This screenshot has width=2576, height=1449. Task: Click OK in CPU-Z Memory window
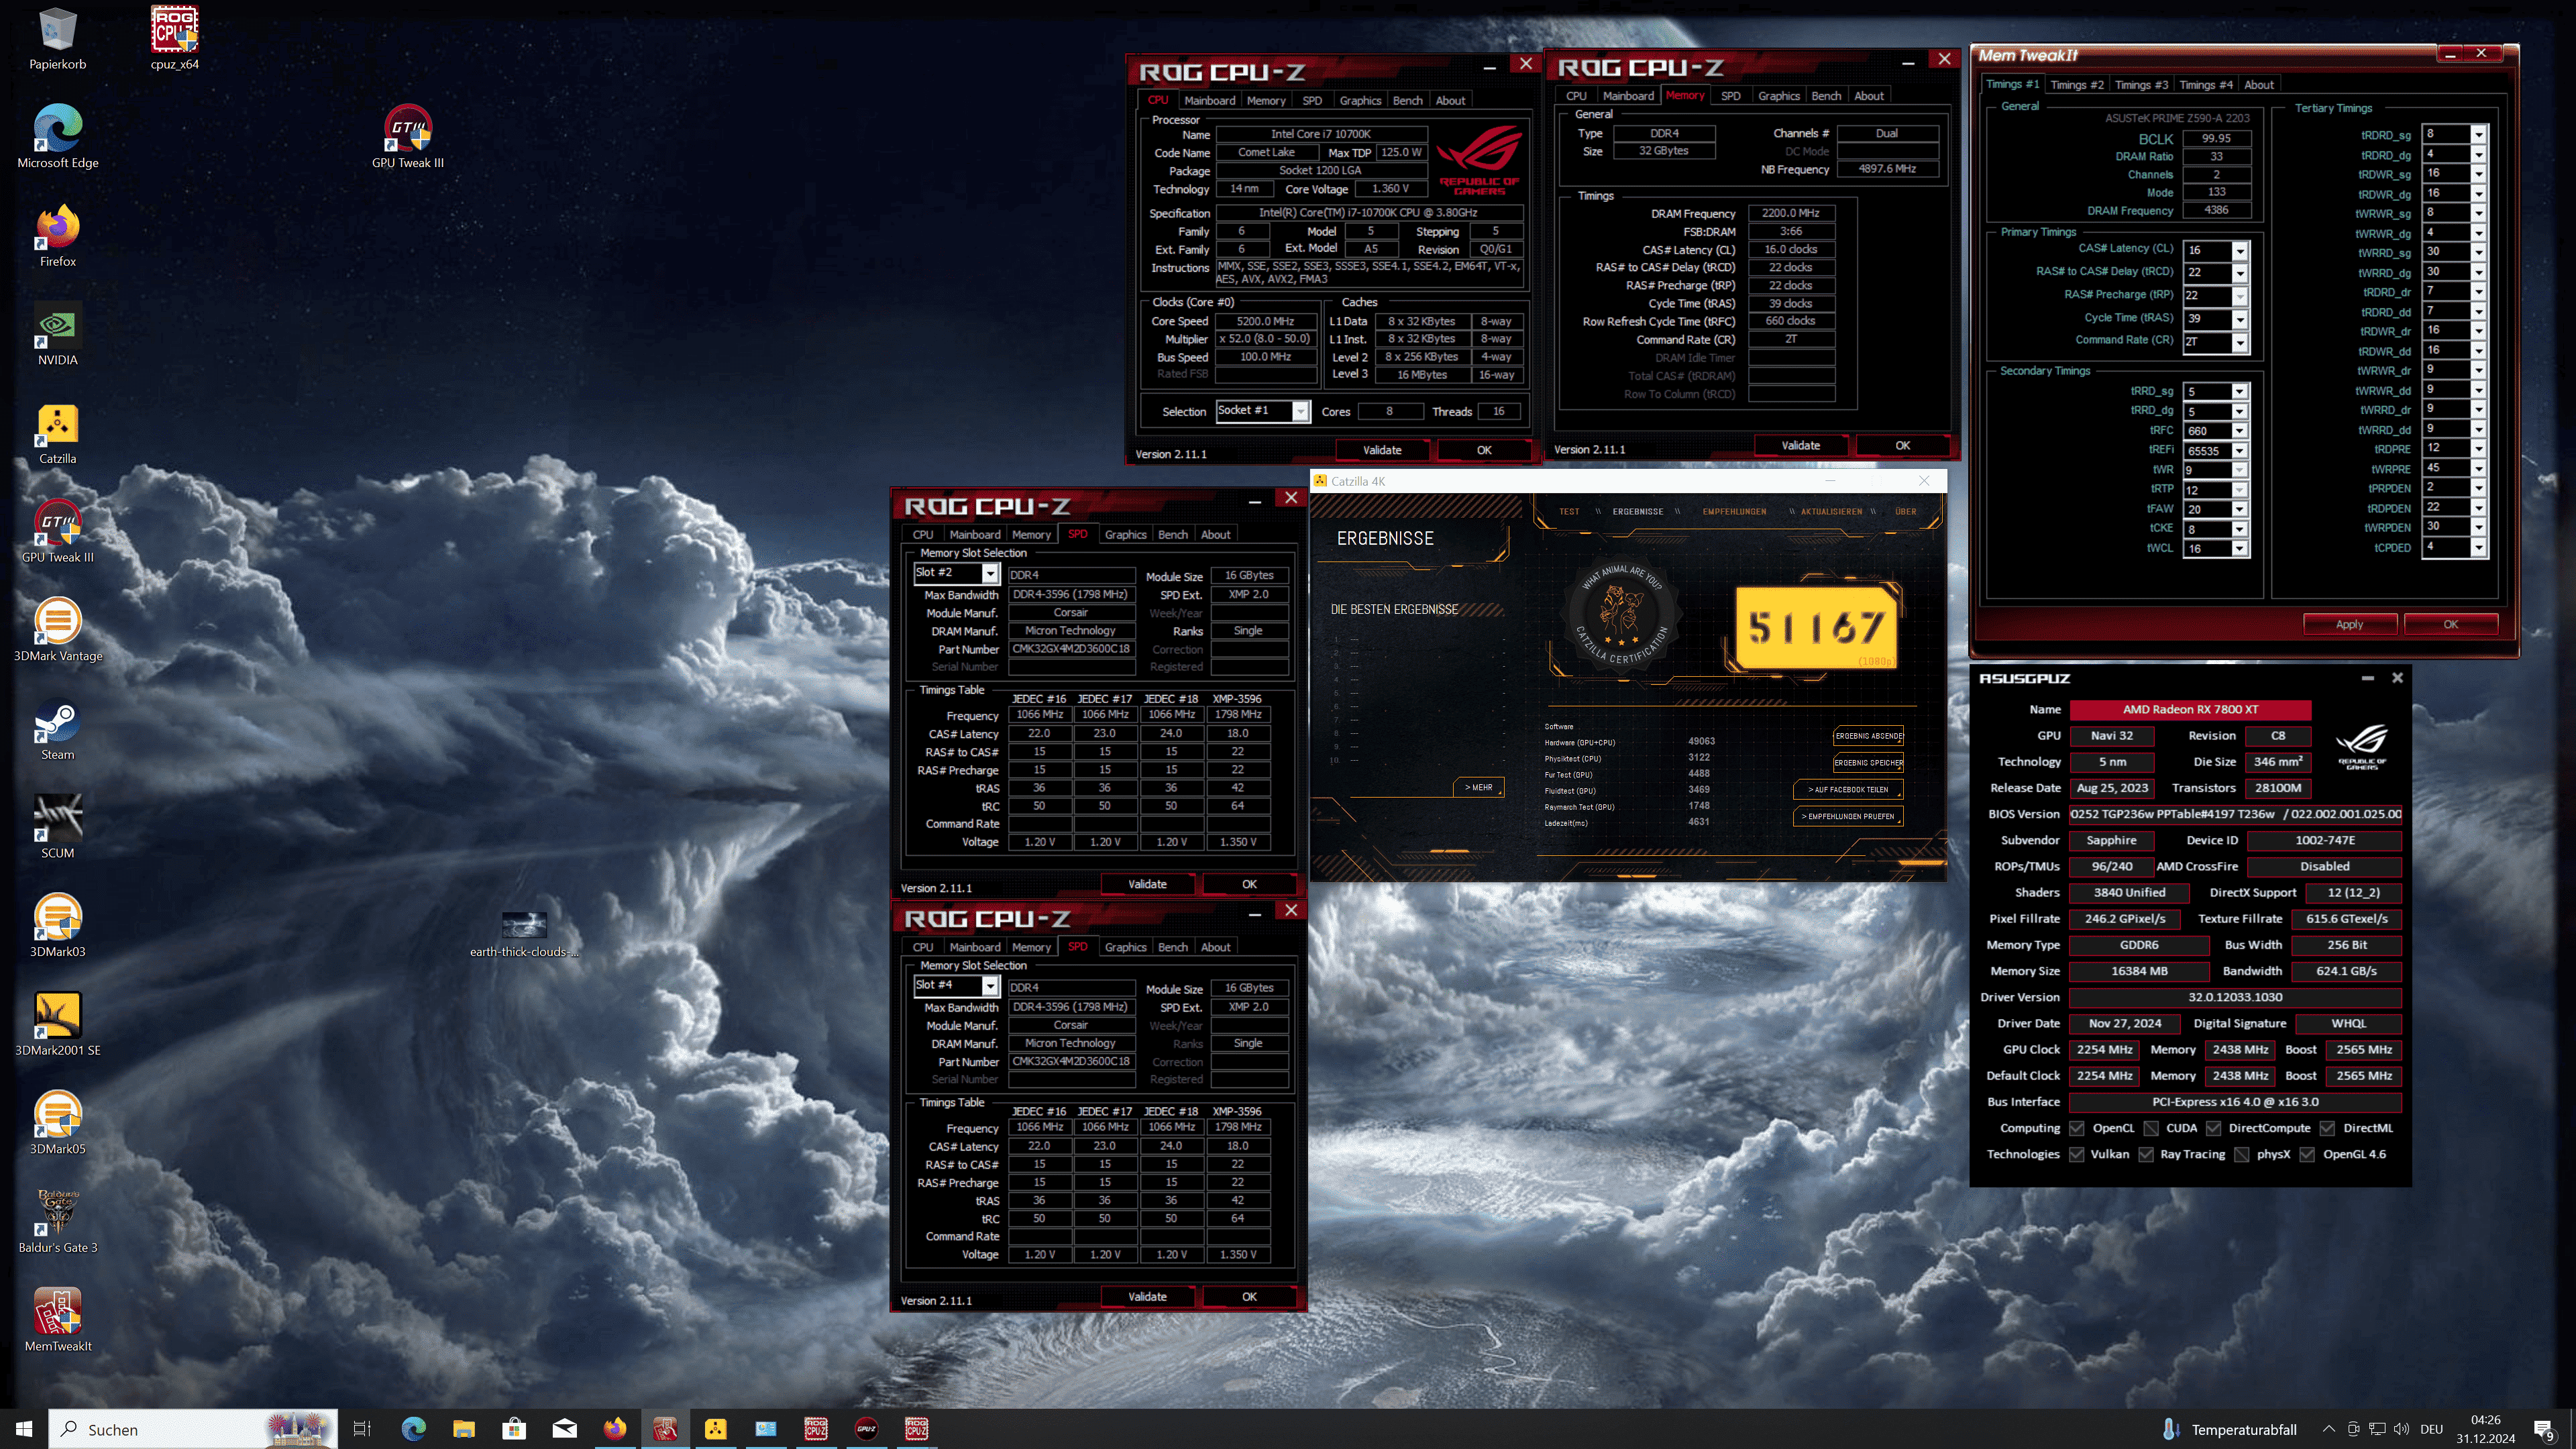(x=1902, y=445)
